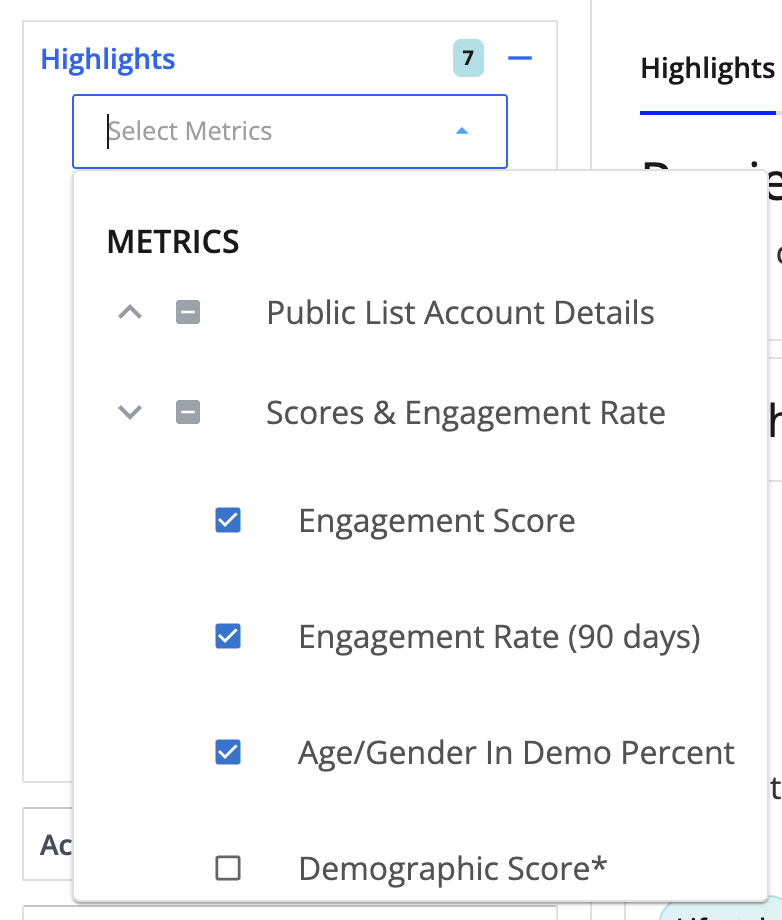This screenshot has width=782, height=920.
Task: Collapse the Highlights section with the minus icon
Action: click(x=520, y=58)
